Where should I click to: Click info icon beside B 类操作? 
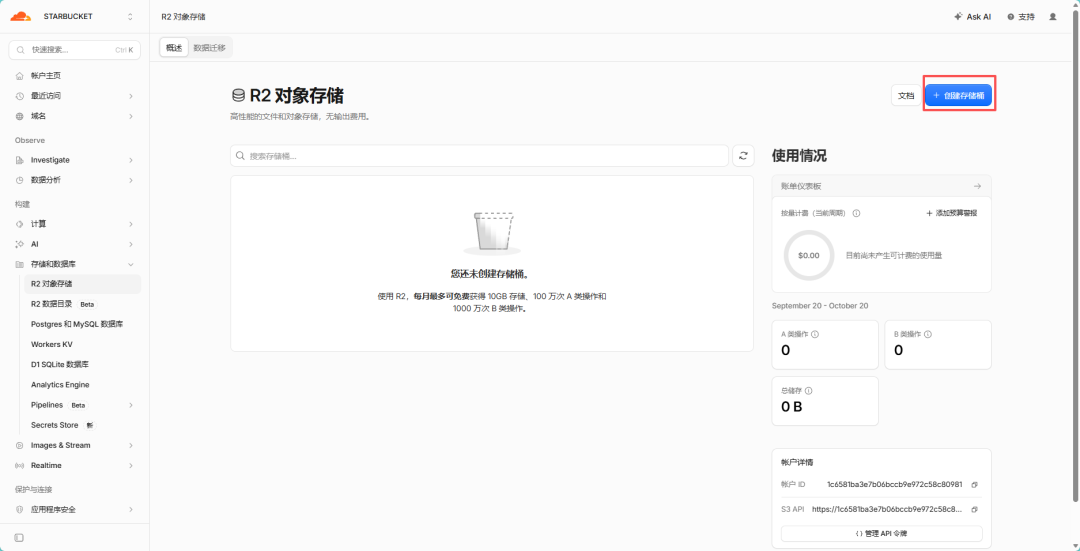(x=928, y=334)
